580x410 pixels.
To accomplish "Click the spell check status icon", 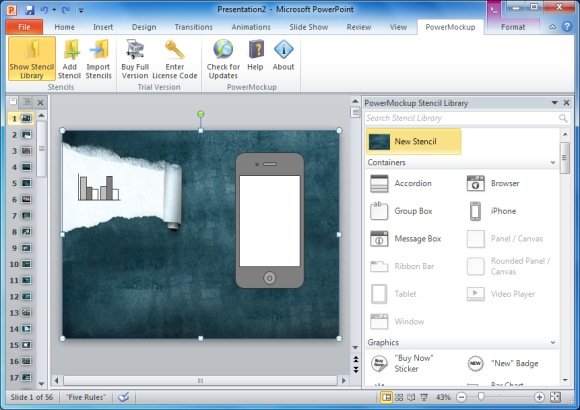I will 124,397.
